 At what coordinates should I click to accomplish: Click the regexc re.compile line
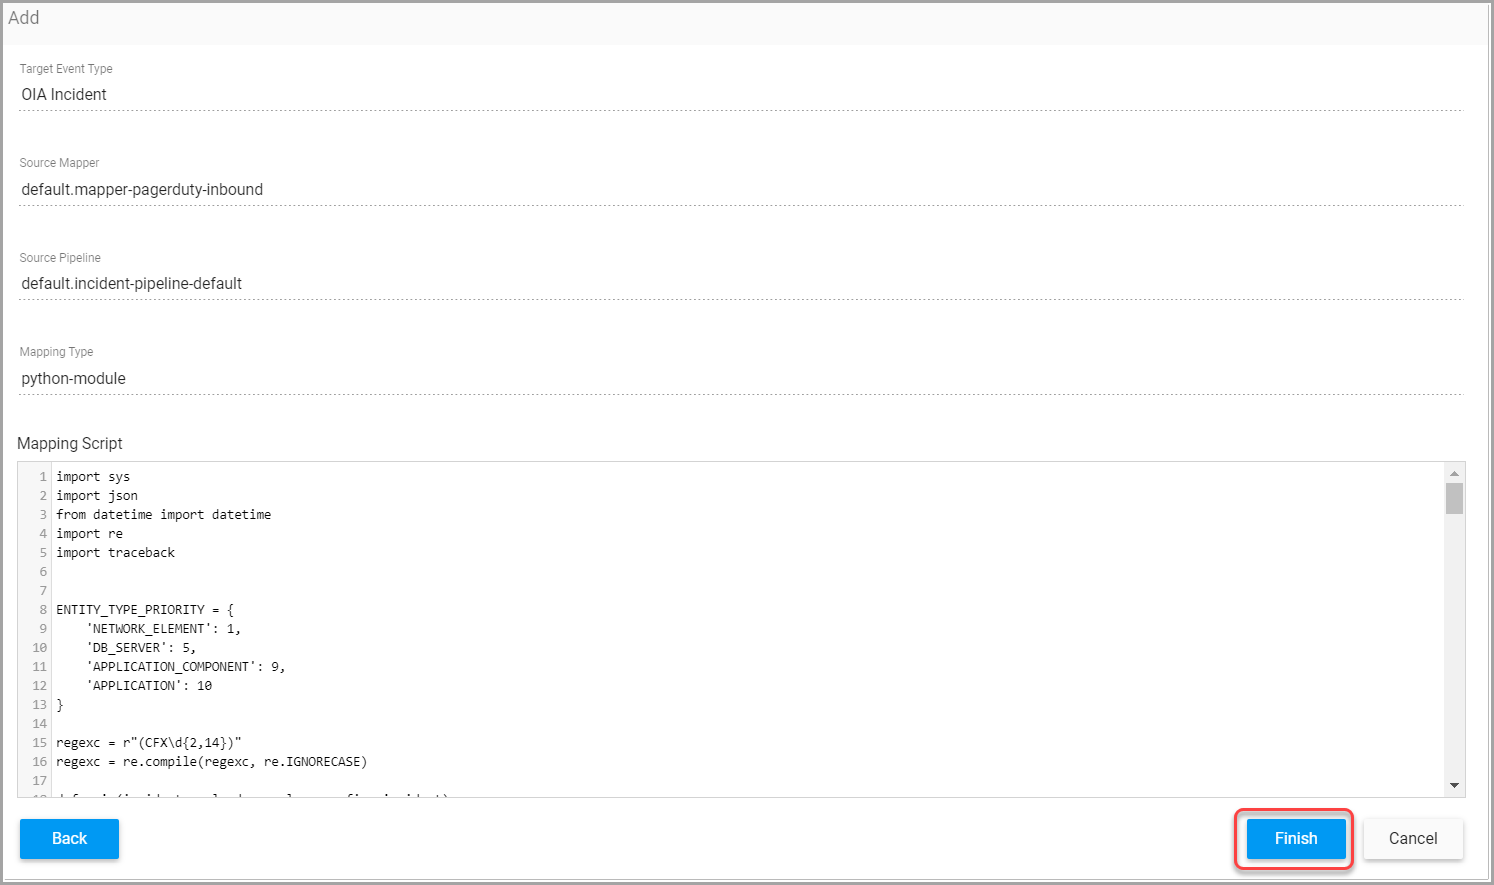point(212,761)
